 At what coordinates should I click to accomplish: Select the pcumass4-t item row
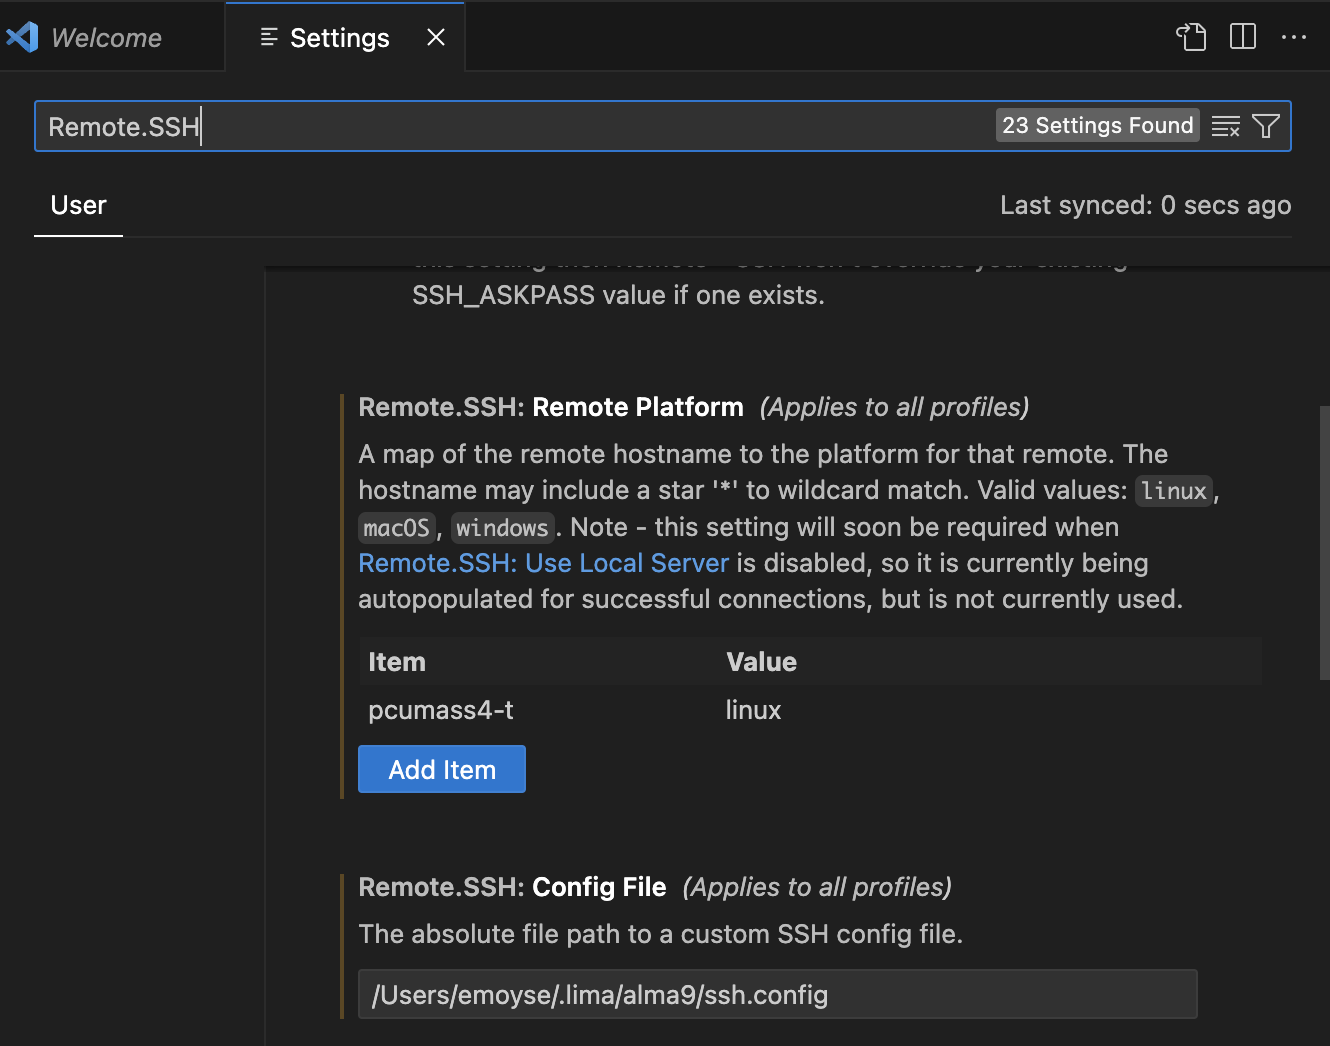click(x=442, y=710)
